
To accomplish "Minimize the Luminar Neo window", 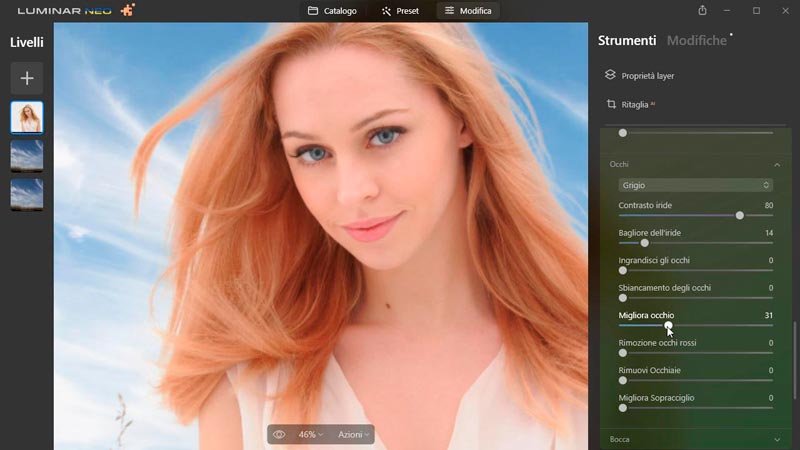I will pos(727,11).
